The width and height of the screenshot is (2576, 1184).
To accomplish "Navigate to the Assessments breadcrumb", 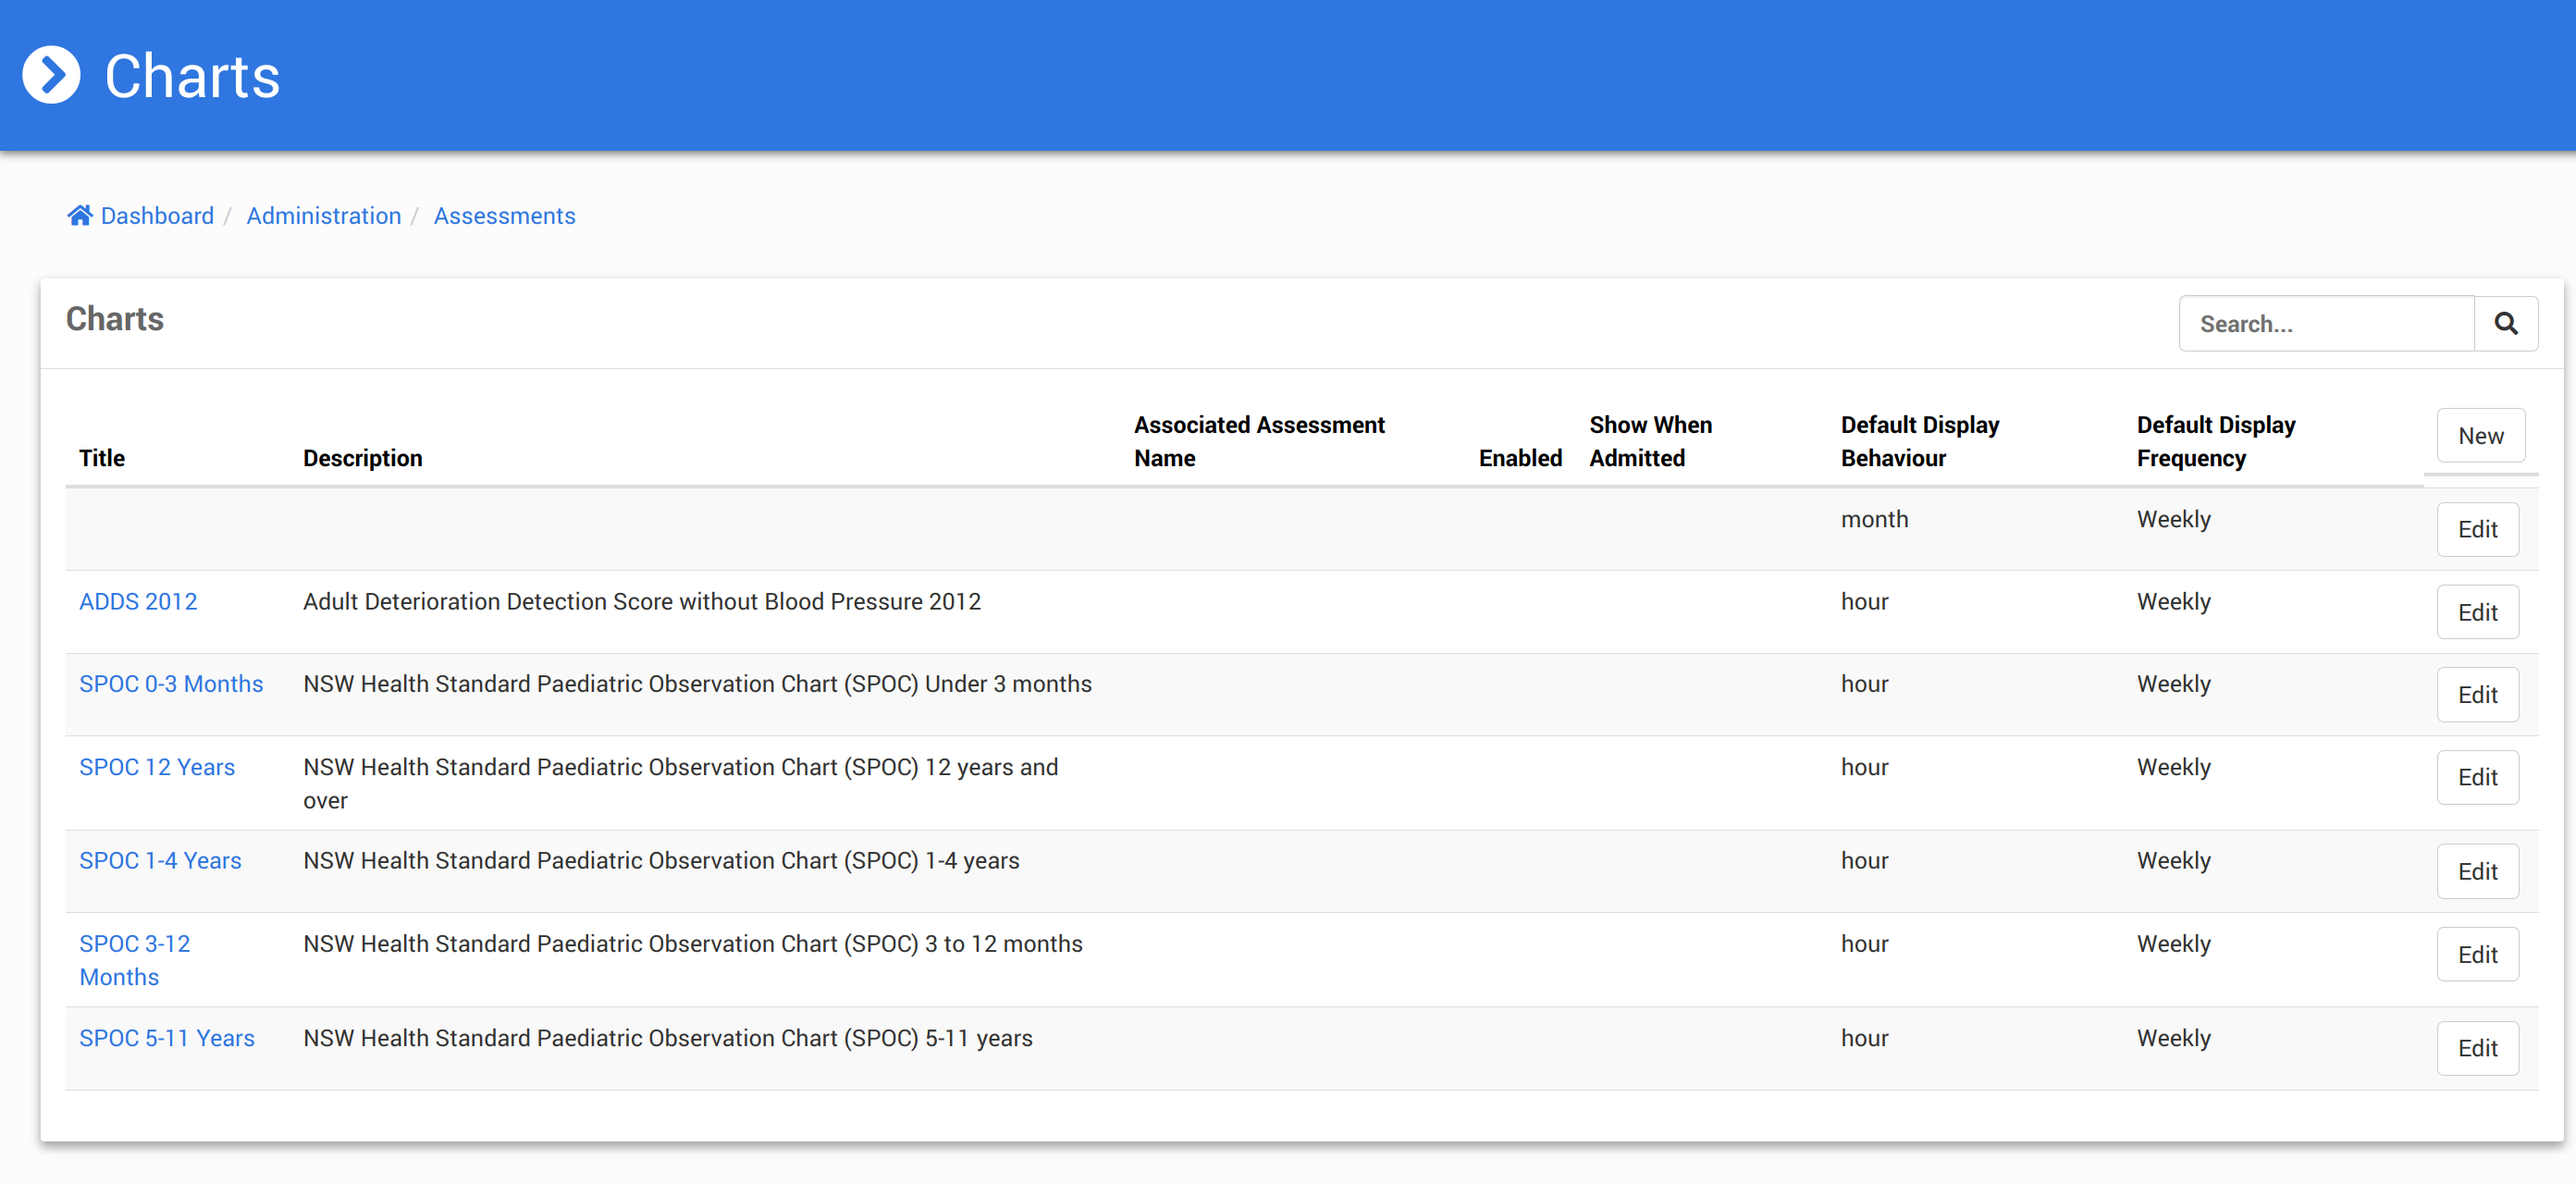I will pos(504,216).
